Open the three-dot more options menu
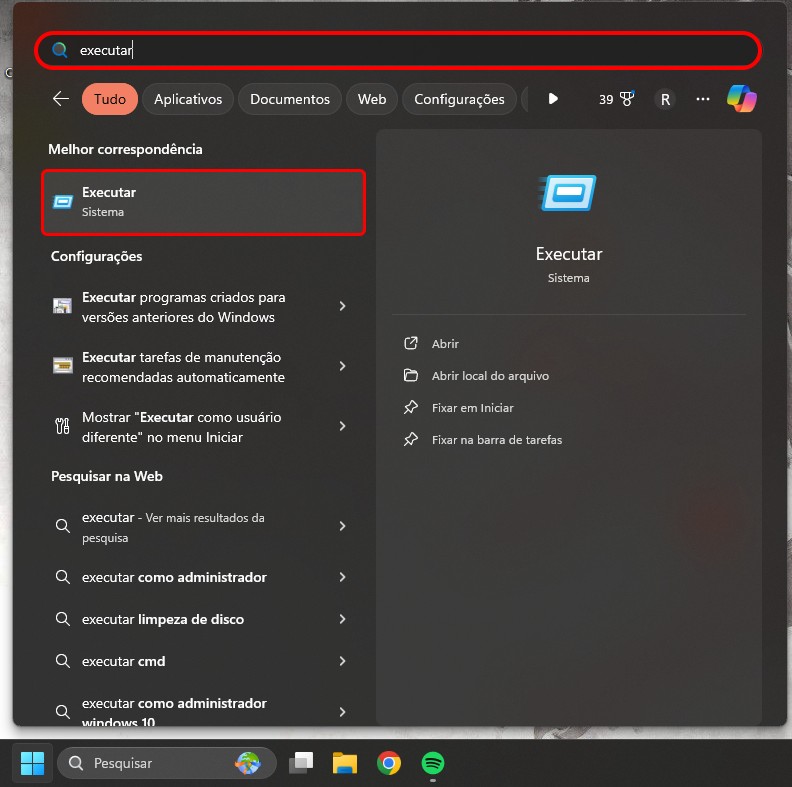The height and width of the screenshot is (787, 792). 703,99
